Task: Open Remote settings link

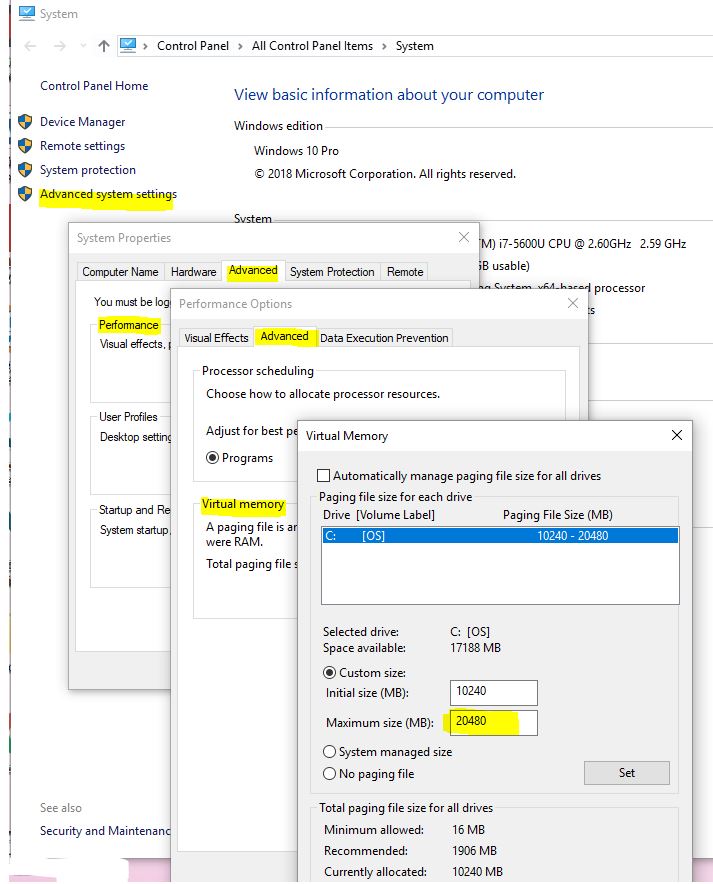Action: tap(82, 146)
